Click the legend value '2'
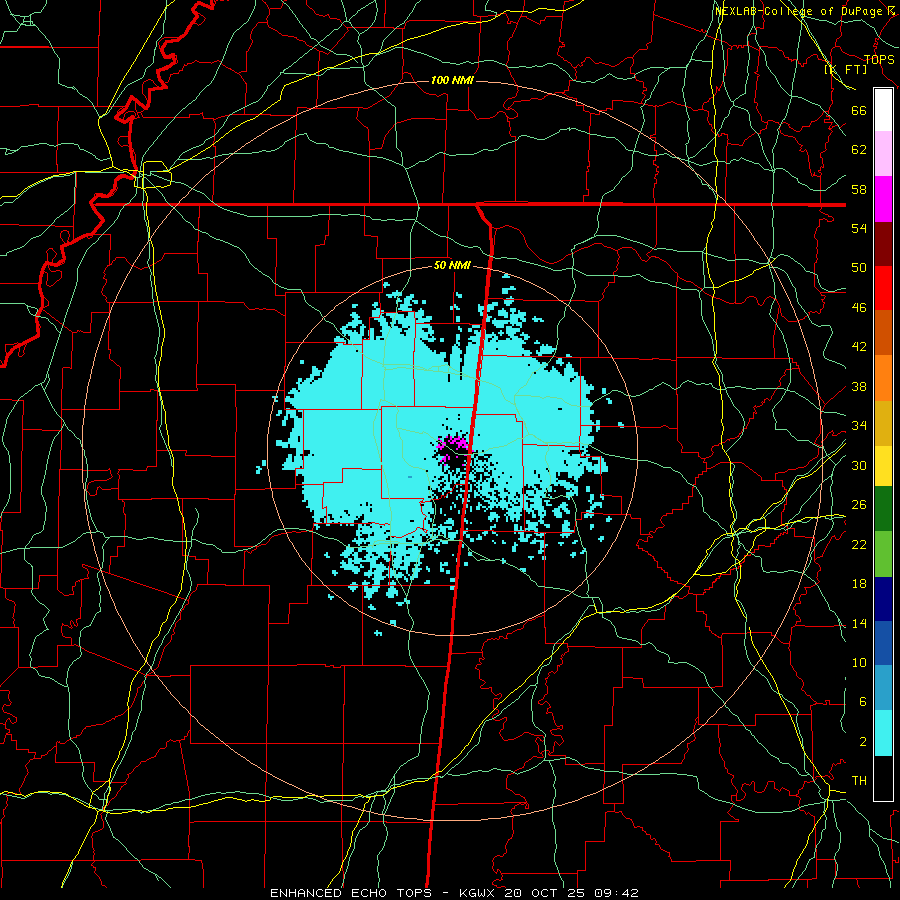This screenshot has width=900, height=900. (x=862, y=742)
